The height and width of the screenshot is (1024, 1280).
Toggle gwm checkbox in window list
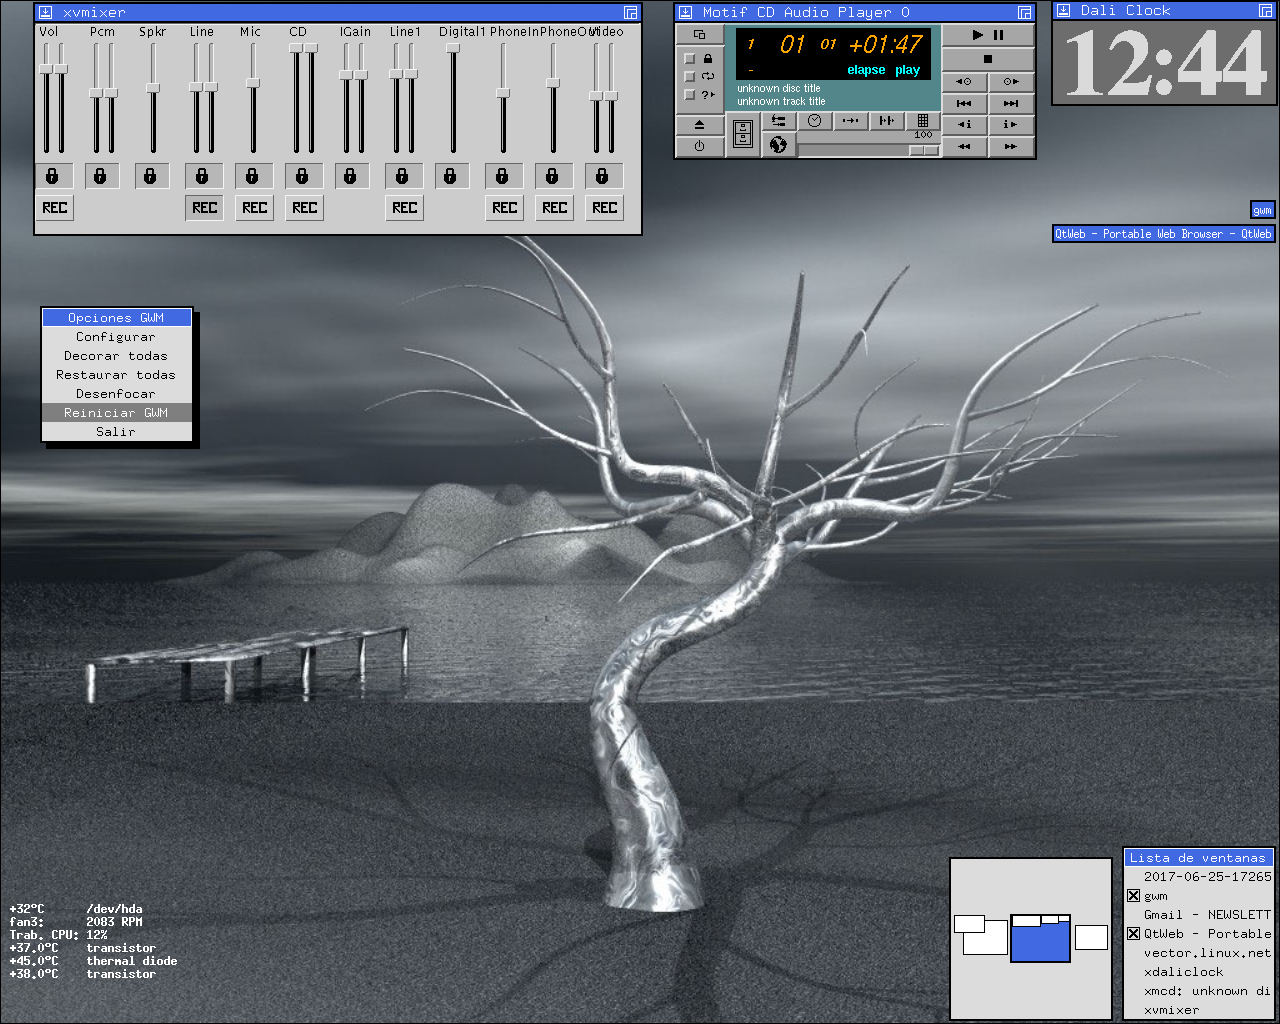click(1133, 896)
